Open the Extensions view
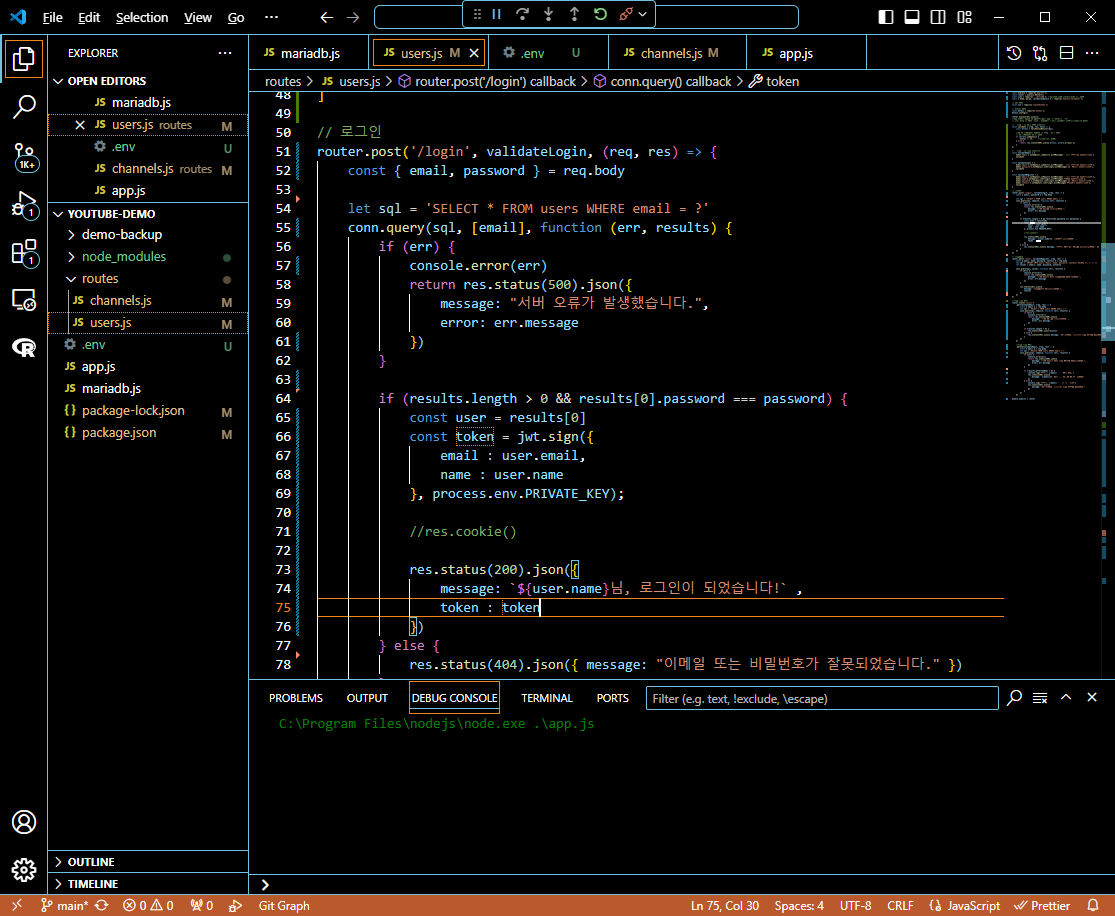Screen dimensions: 1115x916 [24, 252]
